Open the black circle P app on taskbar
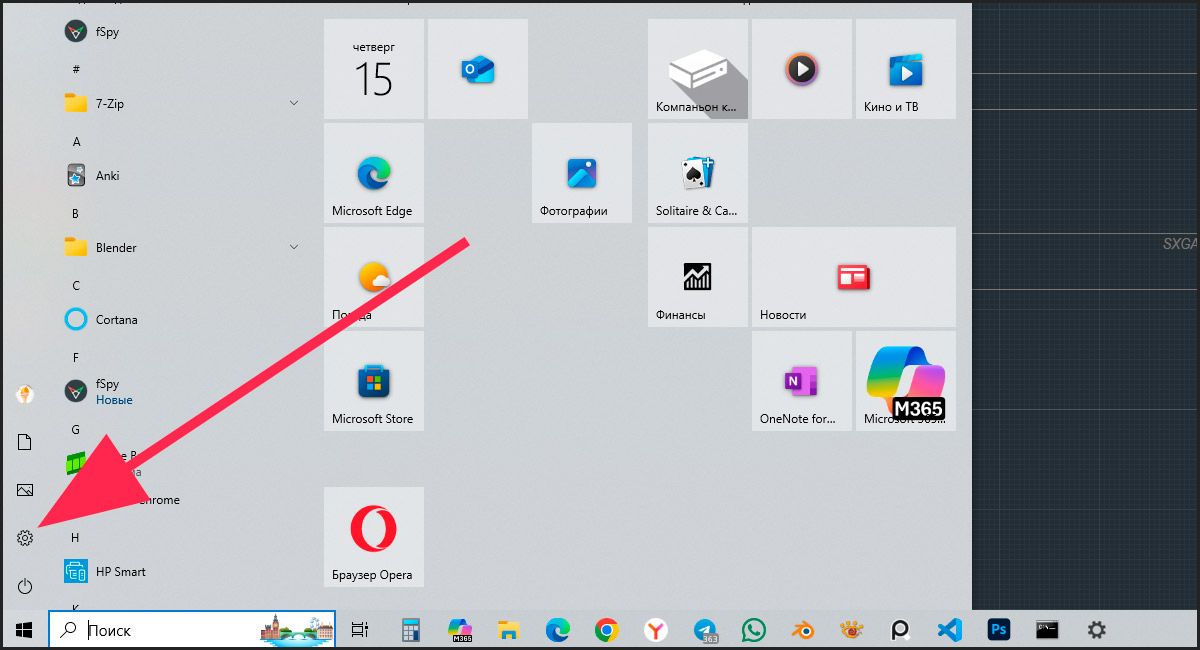 [x=900, y=630]
